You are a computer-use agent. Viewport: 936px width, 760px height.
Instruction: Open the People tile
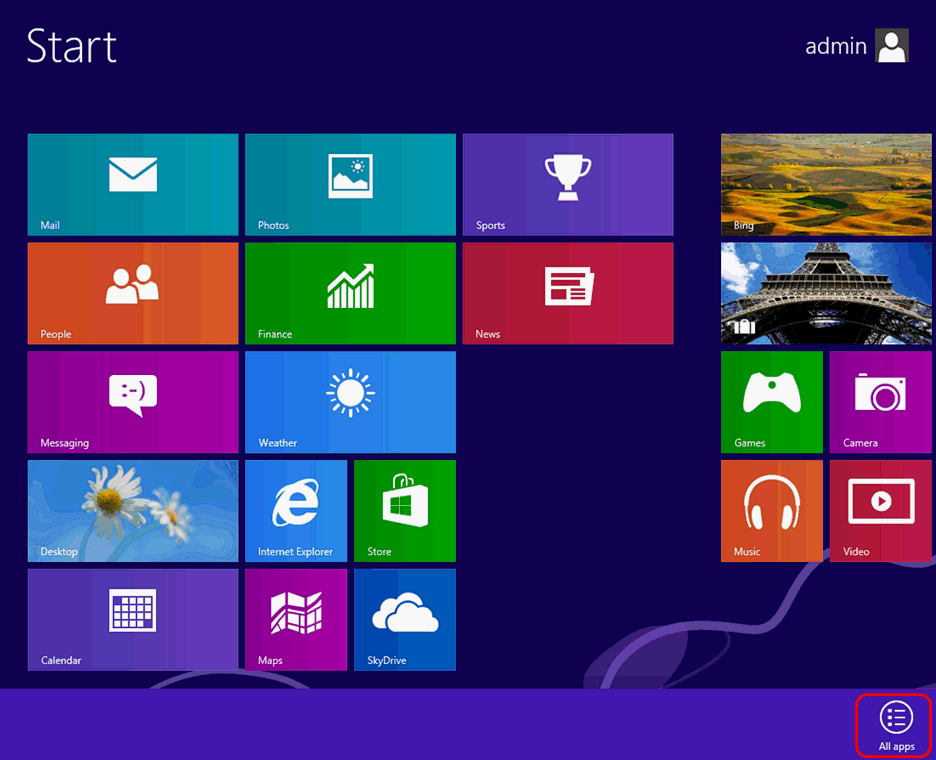coord(133,293)
